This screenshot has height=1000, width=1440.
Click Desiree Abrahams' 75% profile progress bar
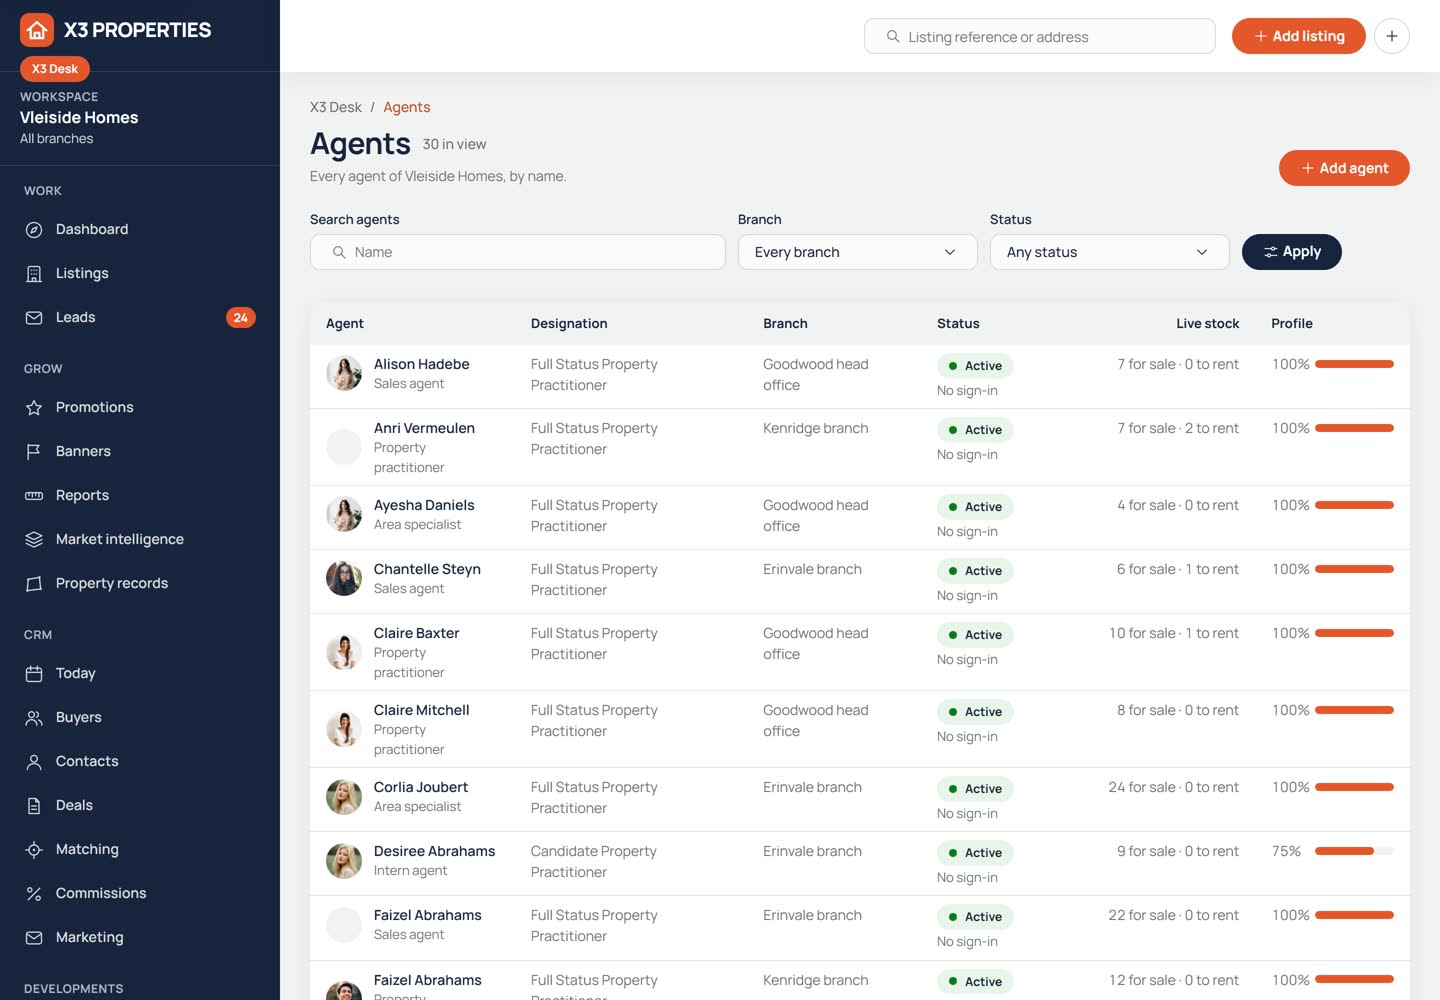coord(1354,851)
